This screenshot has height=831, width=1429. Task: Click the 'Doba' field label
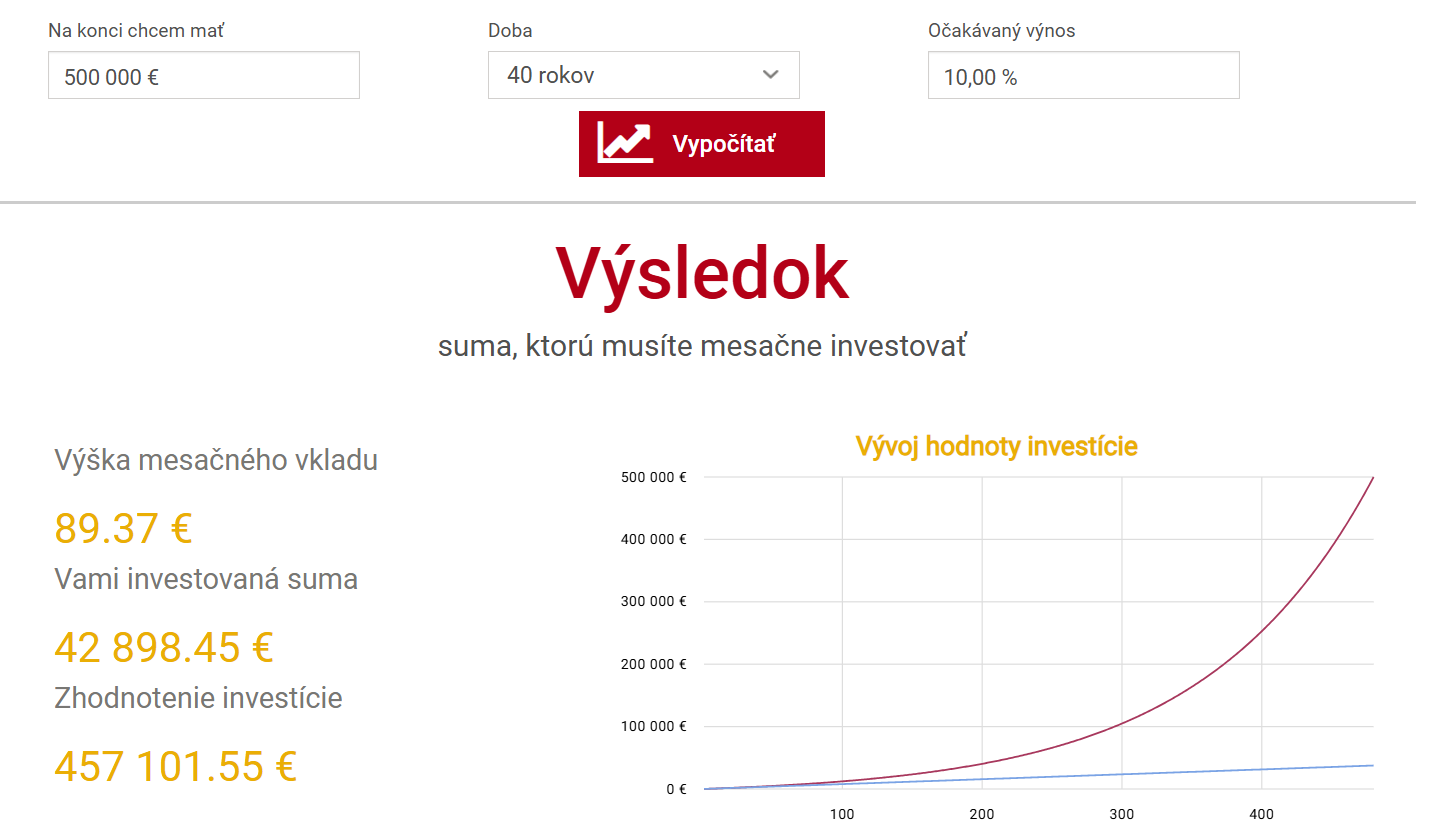[x=510, y=31]
